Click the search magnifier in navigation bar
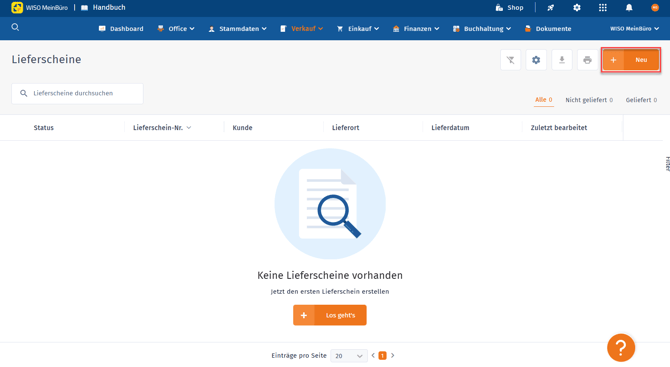The height and width of the screenshot is (367, 670). [x=15, y=27]
